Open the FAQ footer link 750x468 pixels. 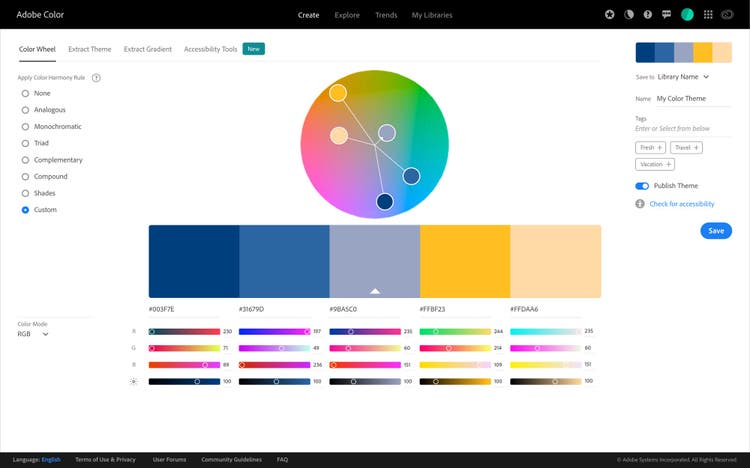coord(282,459)
